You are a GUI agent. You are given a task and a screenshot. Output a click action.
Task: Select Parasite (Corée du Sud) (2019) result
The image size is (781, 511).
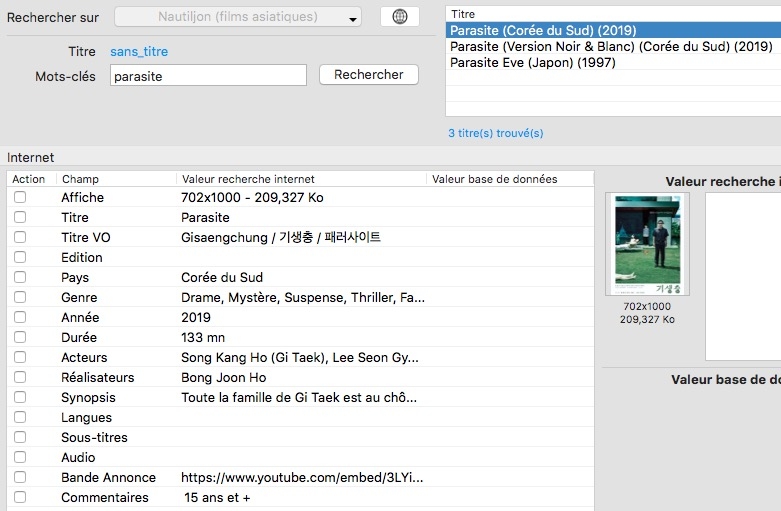(x=542, y=31)
